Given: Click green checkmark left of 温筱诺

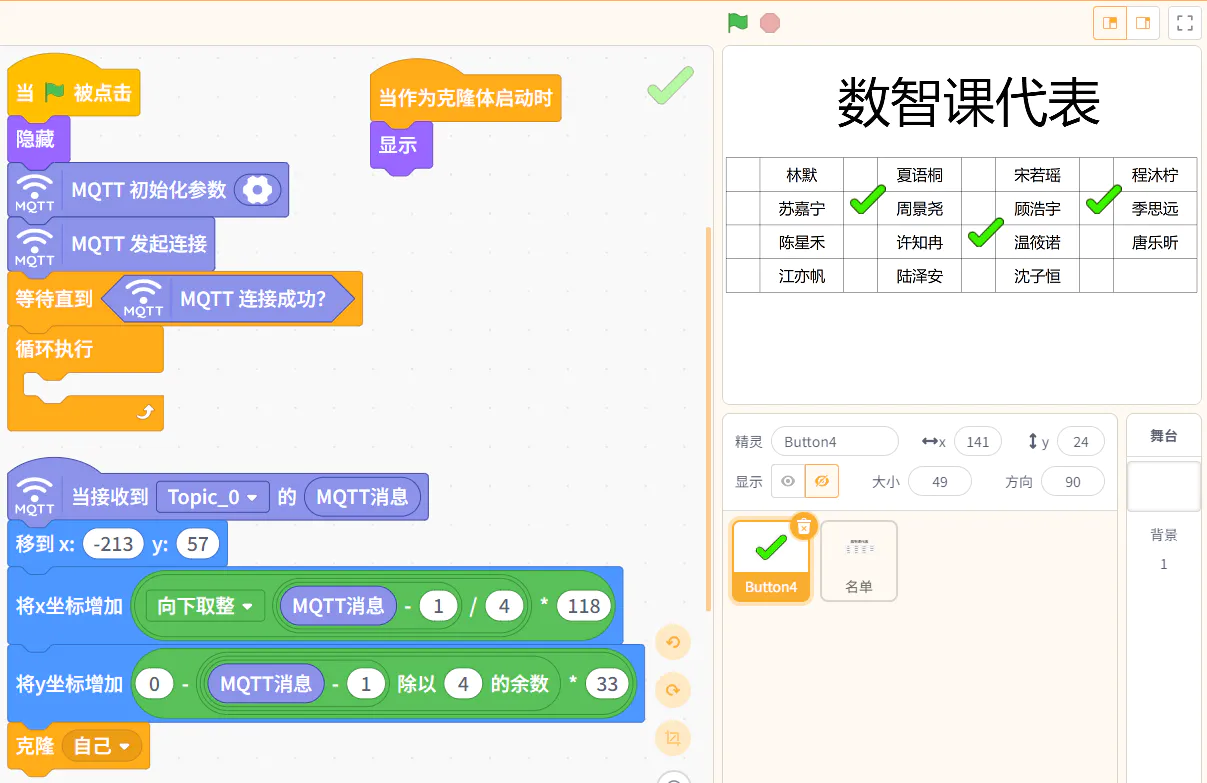Looking at the screenshot, I should click(985, 233).
